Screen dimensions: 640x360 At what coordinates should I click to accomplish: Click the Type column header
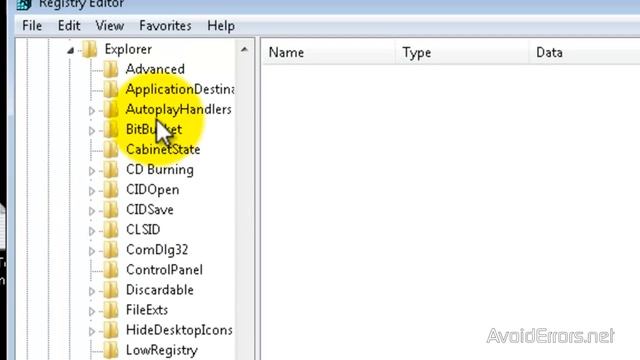462,52
